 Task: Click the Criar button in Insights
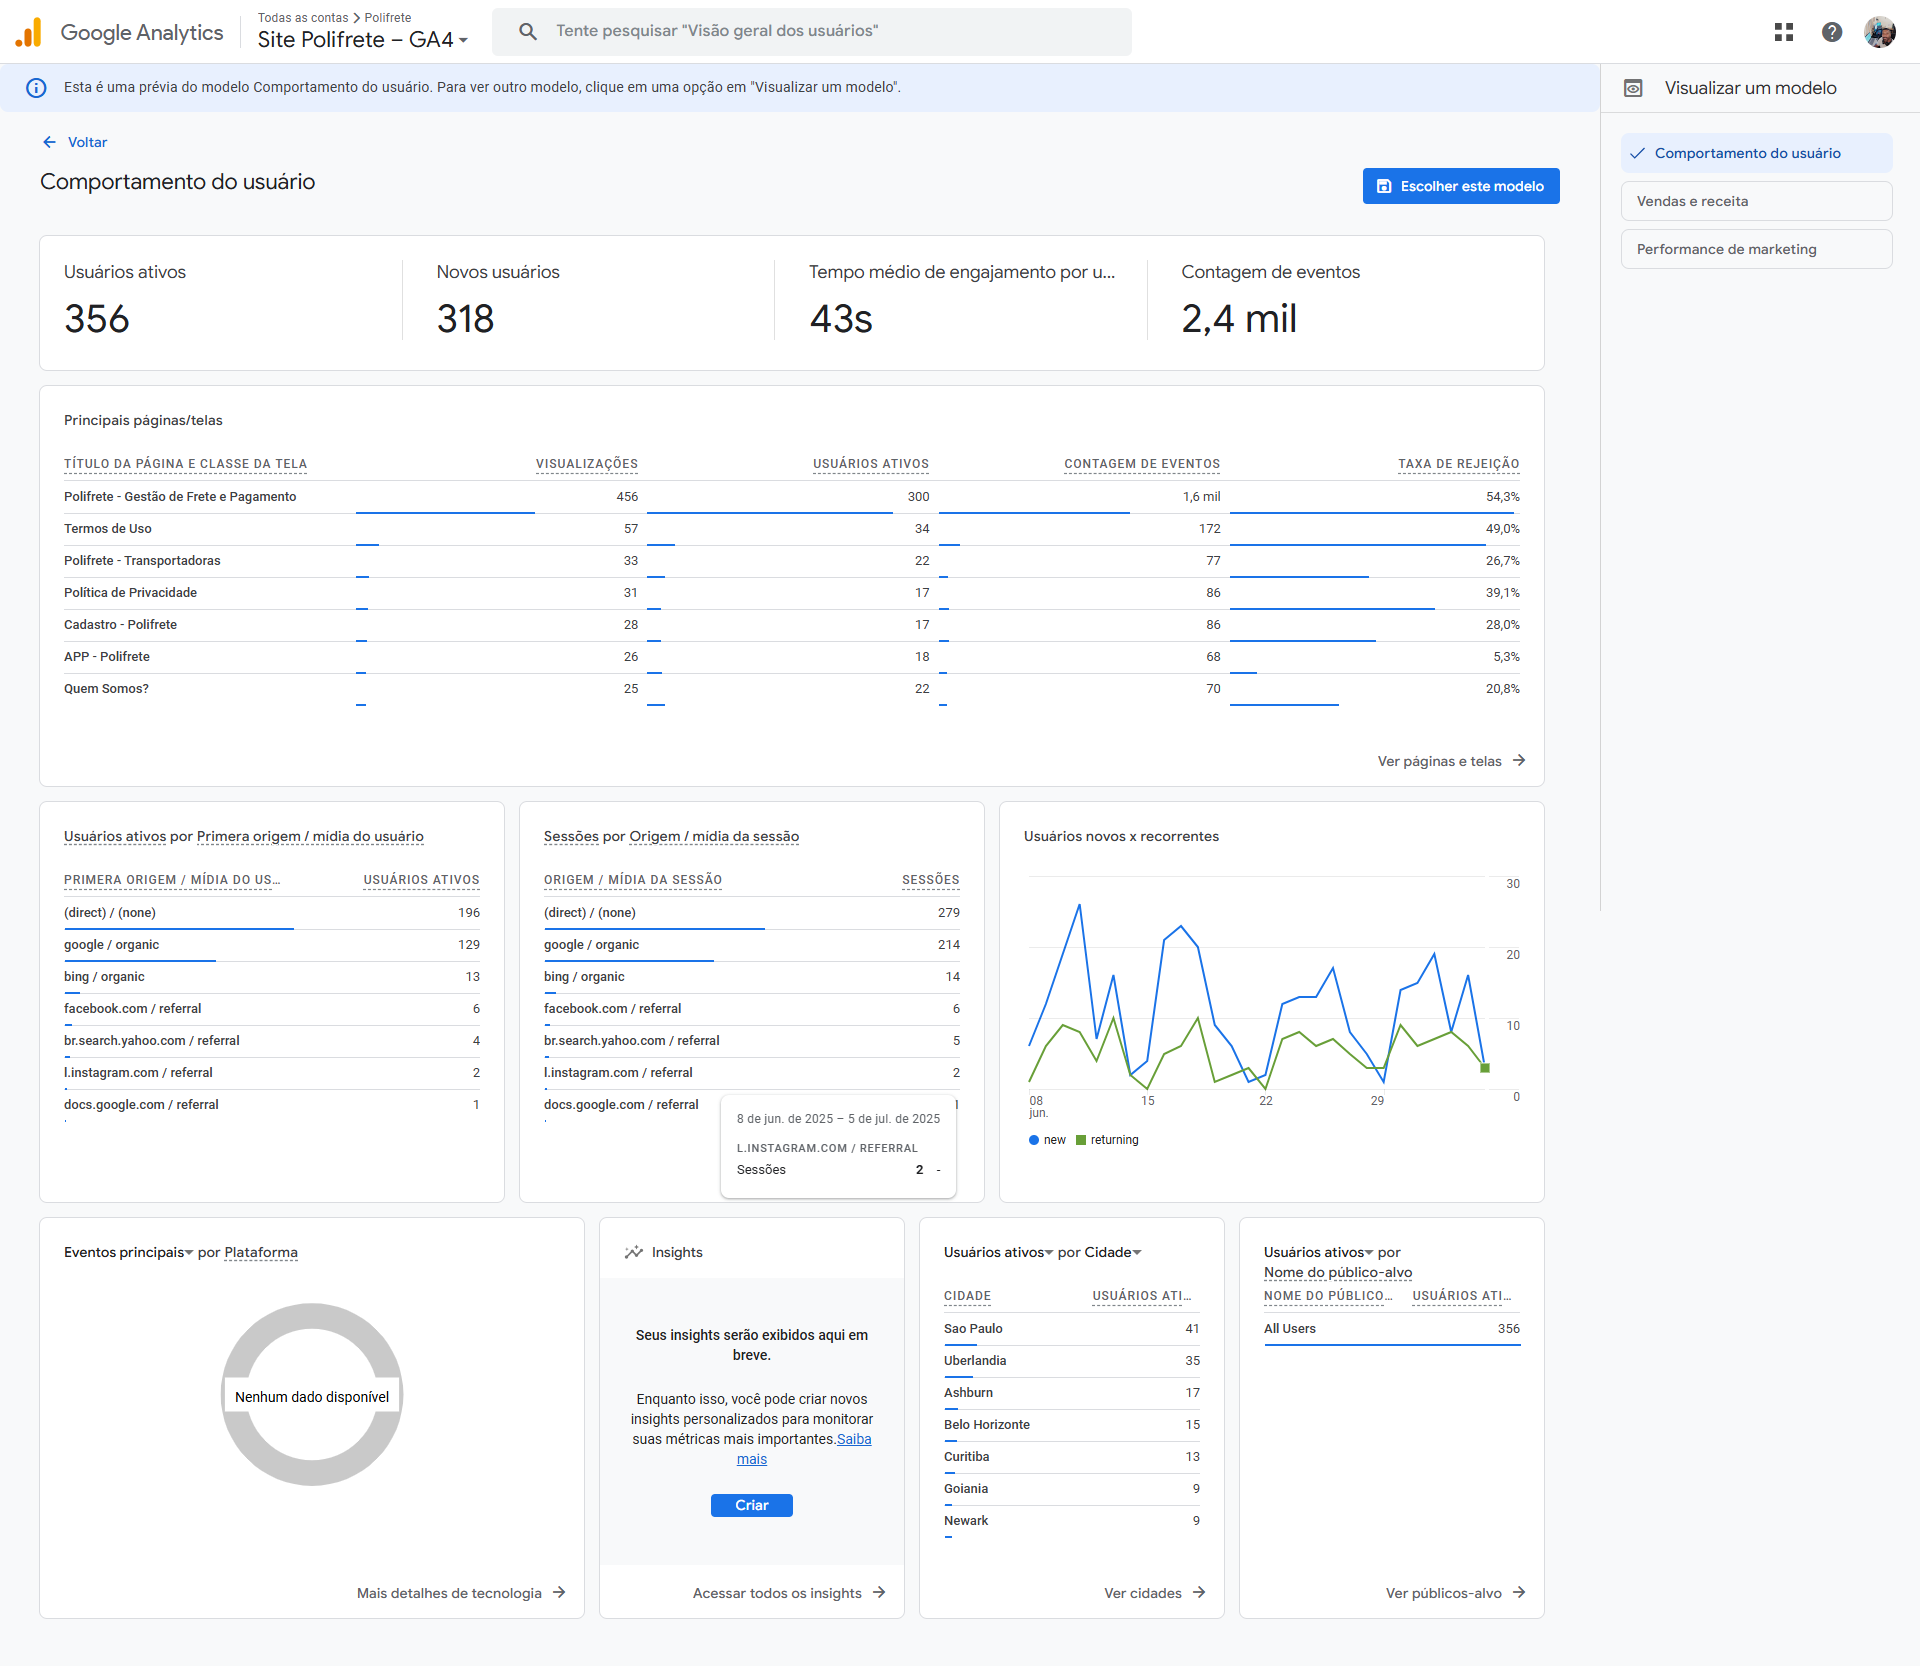tap(752, 1505)
